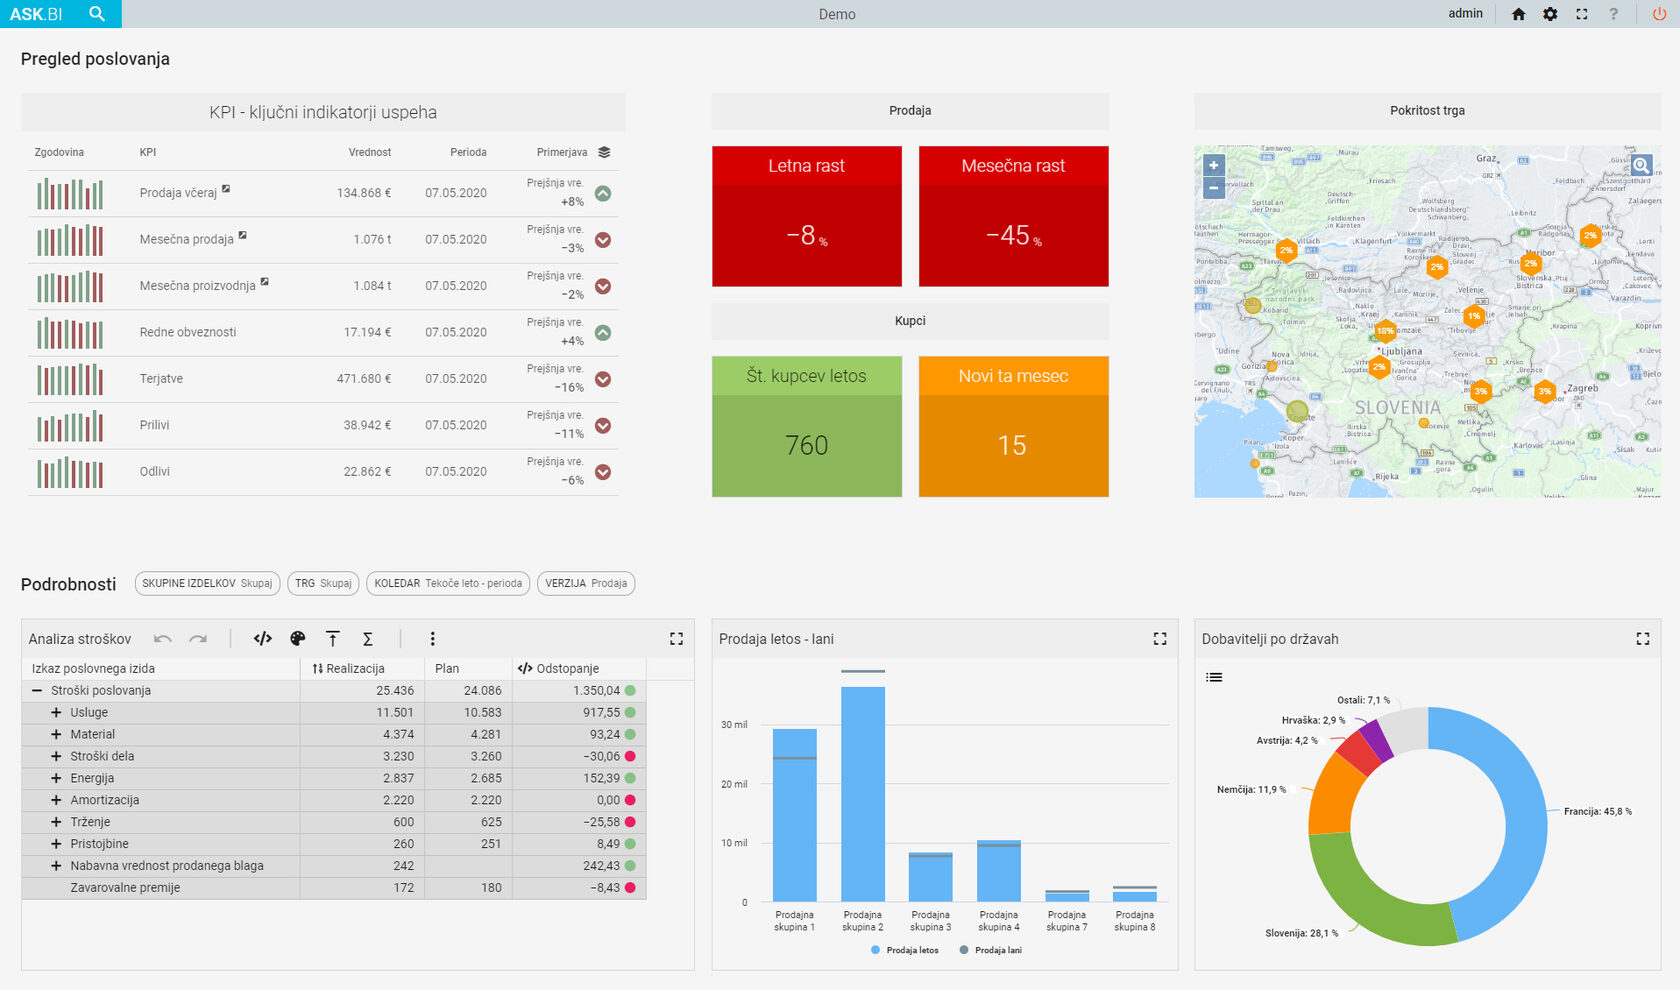The image size is (1680, 990).
Task: Open the SKUPINE IZDELKOV filter chip
Action: click(207, 583)
